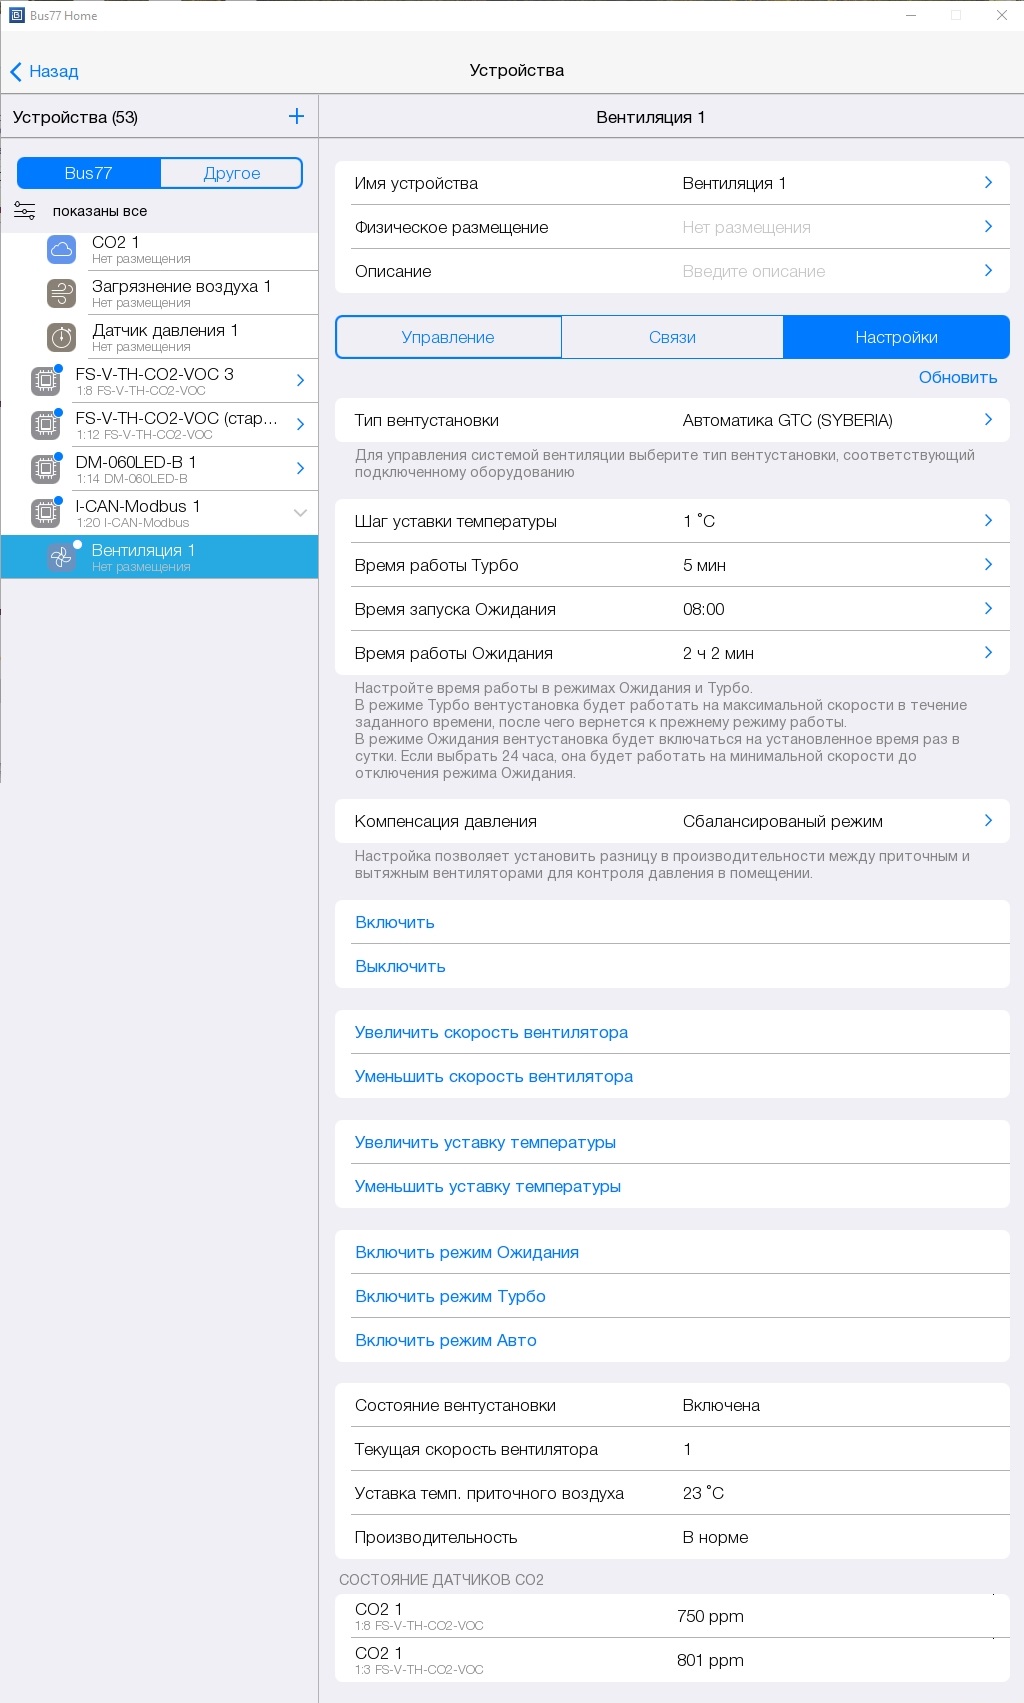1024x1703 pixels.
Task: Click the Датчик давления 1 gauge icon
Action: click(x=62, y=337)
